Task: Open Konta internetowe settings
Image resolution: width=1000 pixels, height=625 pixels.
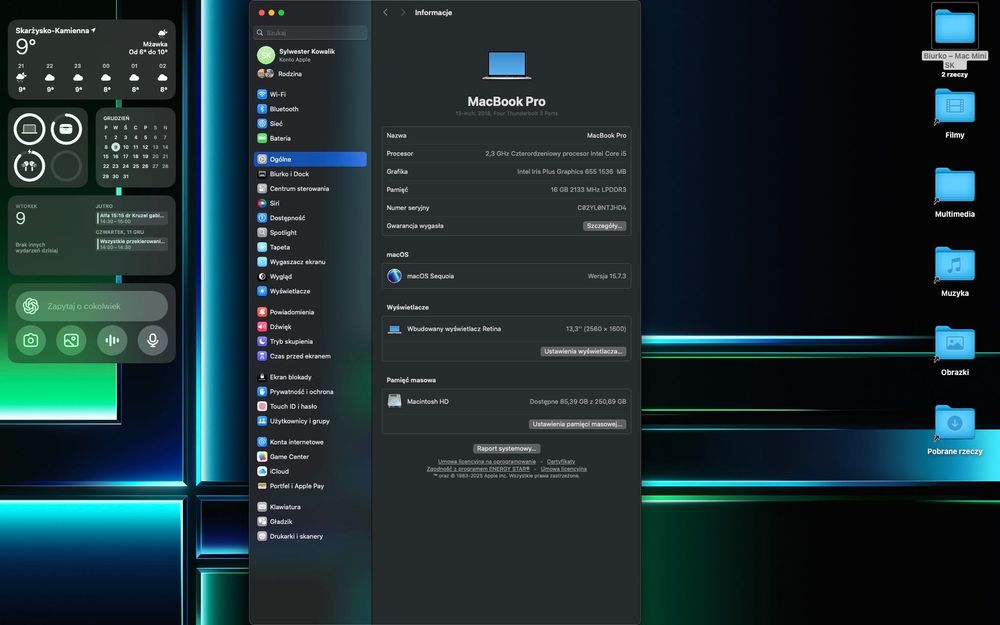Action: pyautogui.click(x=310, y=443)
